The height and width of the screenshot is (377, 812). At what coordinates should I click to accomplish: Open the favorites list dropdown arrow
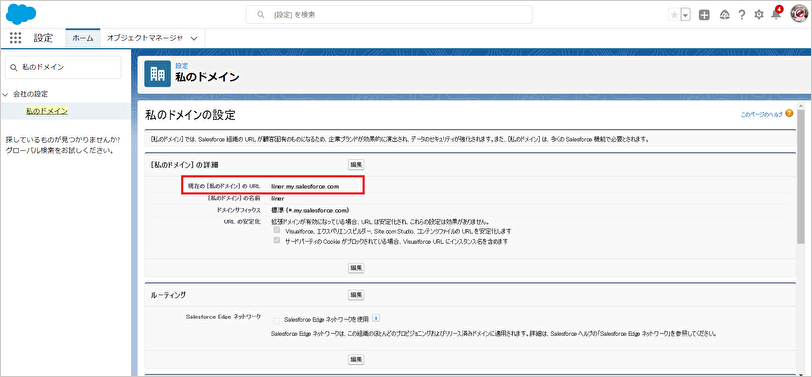point(686,15)
